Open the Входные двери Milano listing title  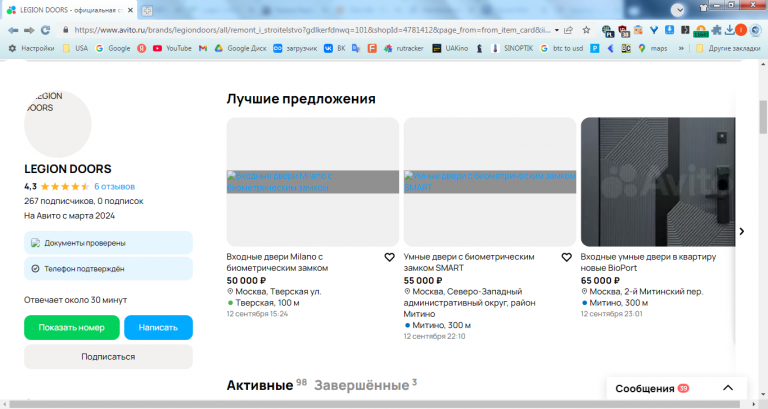click(277, 263)
